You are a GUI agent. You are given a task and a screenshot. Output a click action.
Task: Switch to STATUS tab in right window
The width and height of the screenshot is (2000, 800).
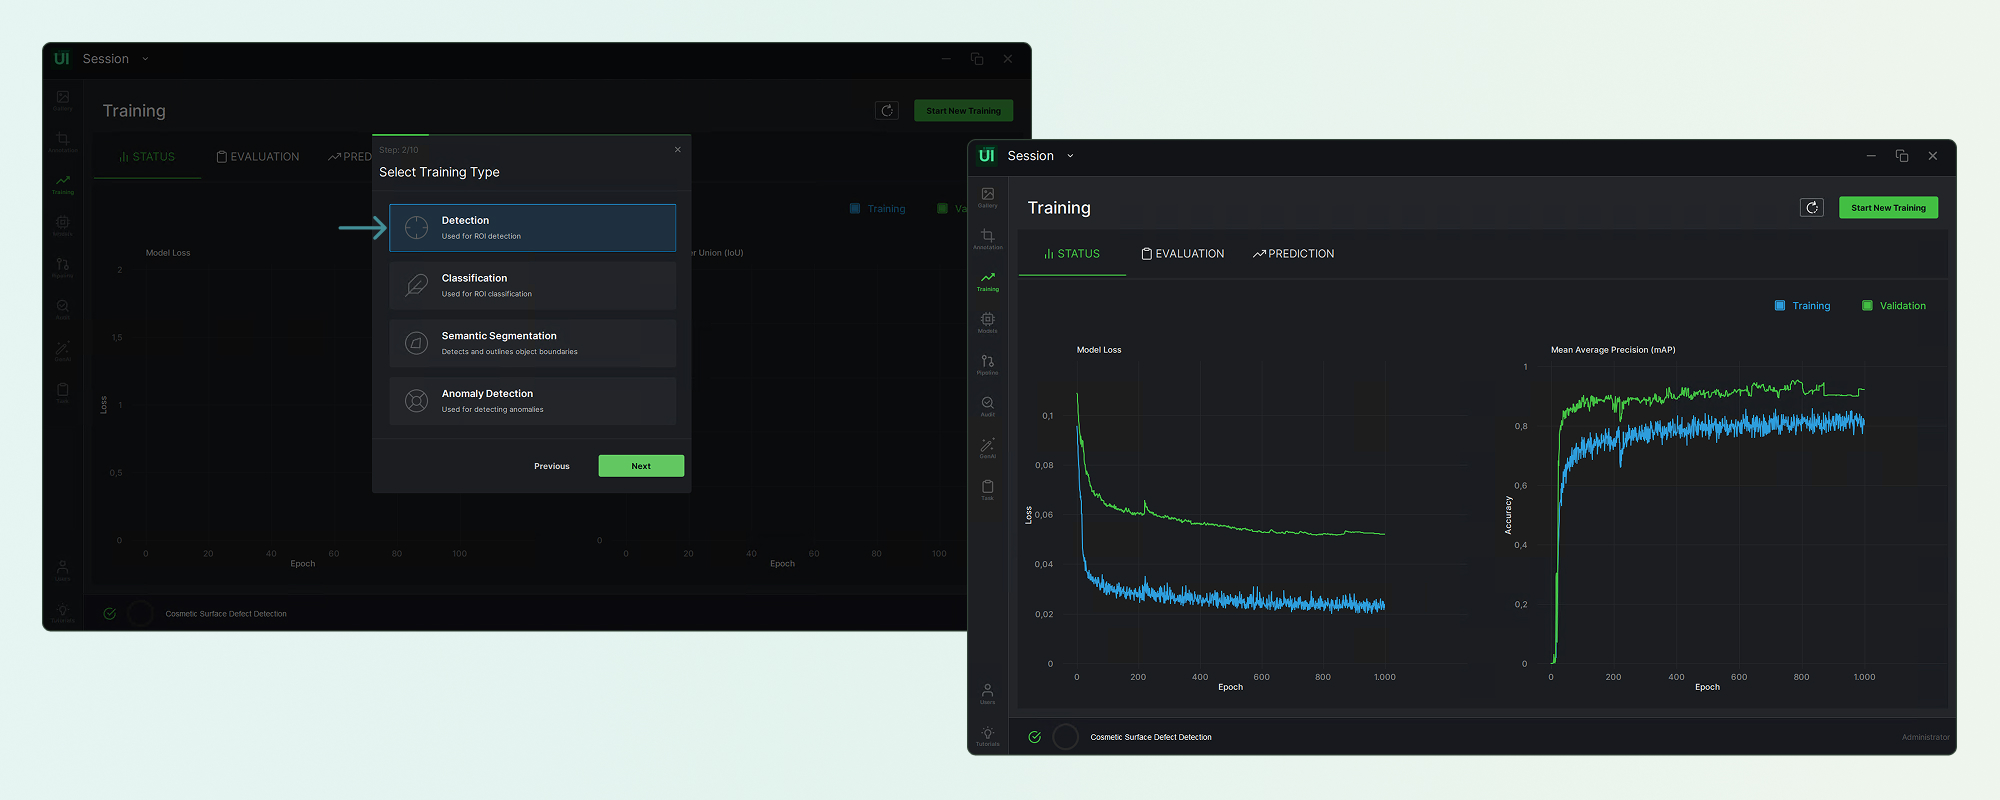tap(1072, 254)
